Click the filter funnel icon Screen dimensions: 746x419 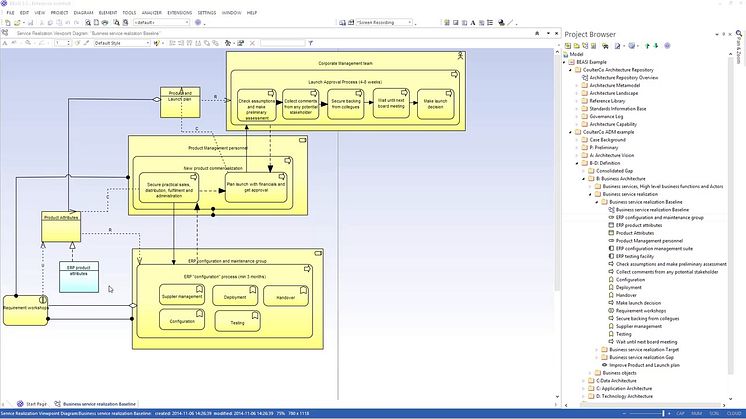click(x=311, y=43)
